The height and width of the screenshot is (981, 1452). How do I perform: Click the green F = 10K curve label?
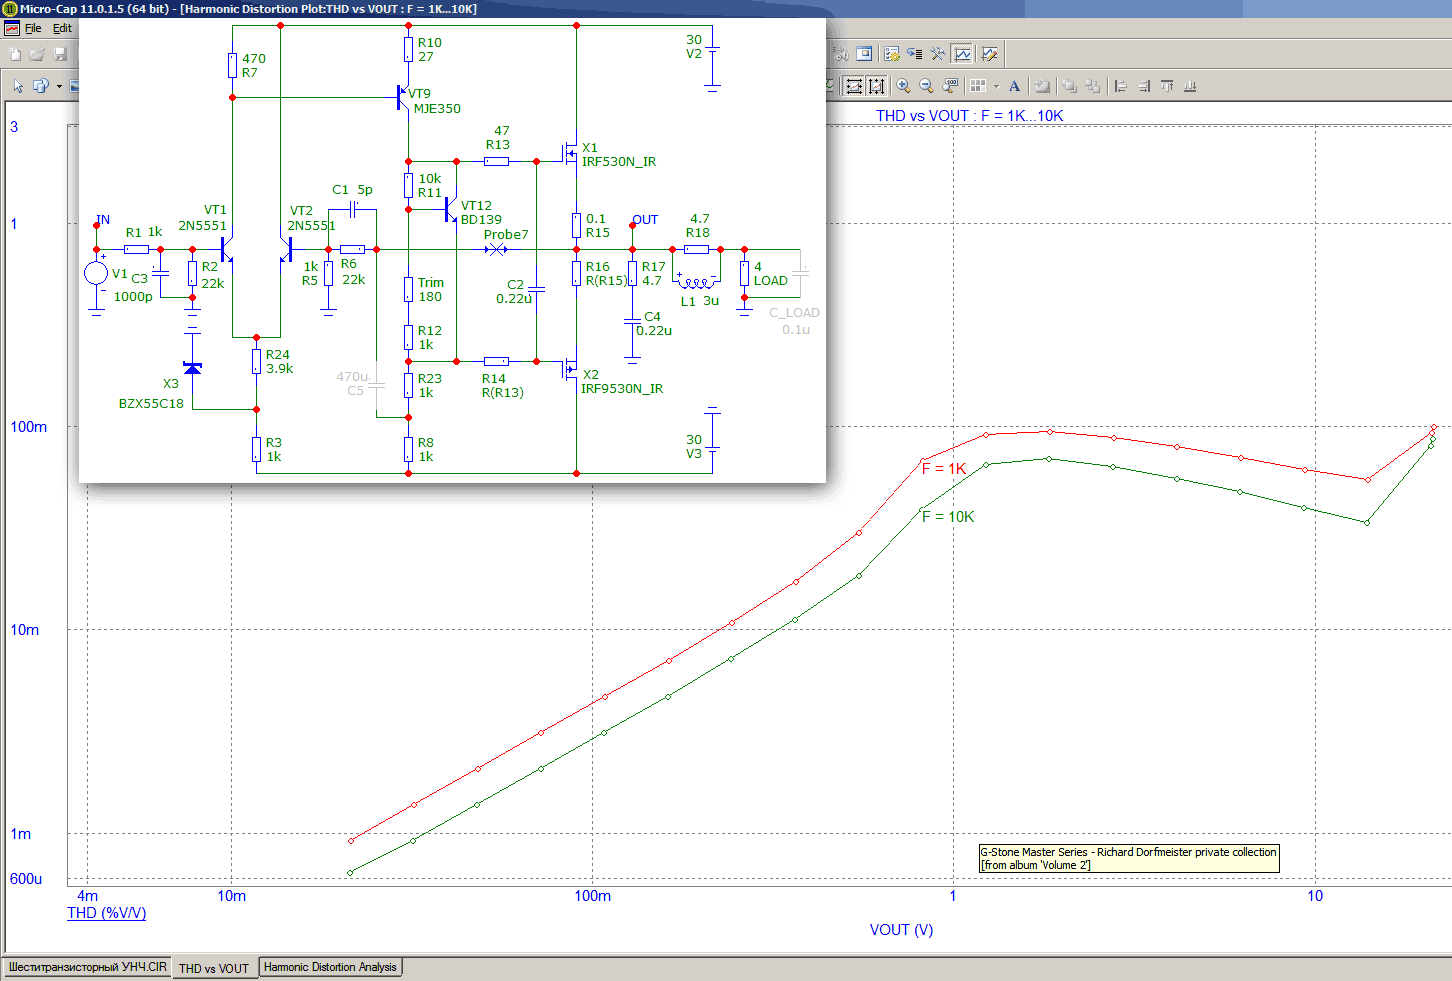(948, 517)
